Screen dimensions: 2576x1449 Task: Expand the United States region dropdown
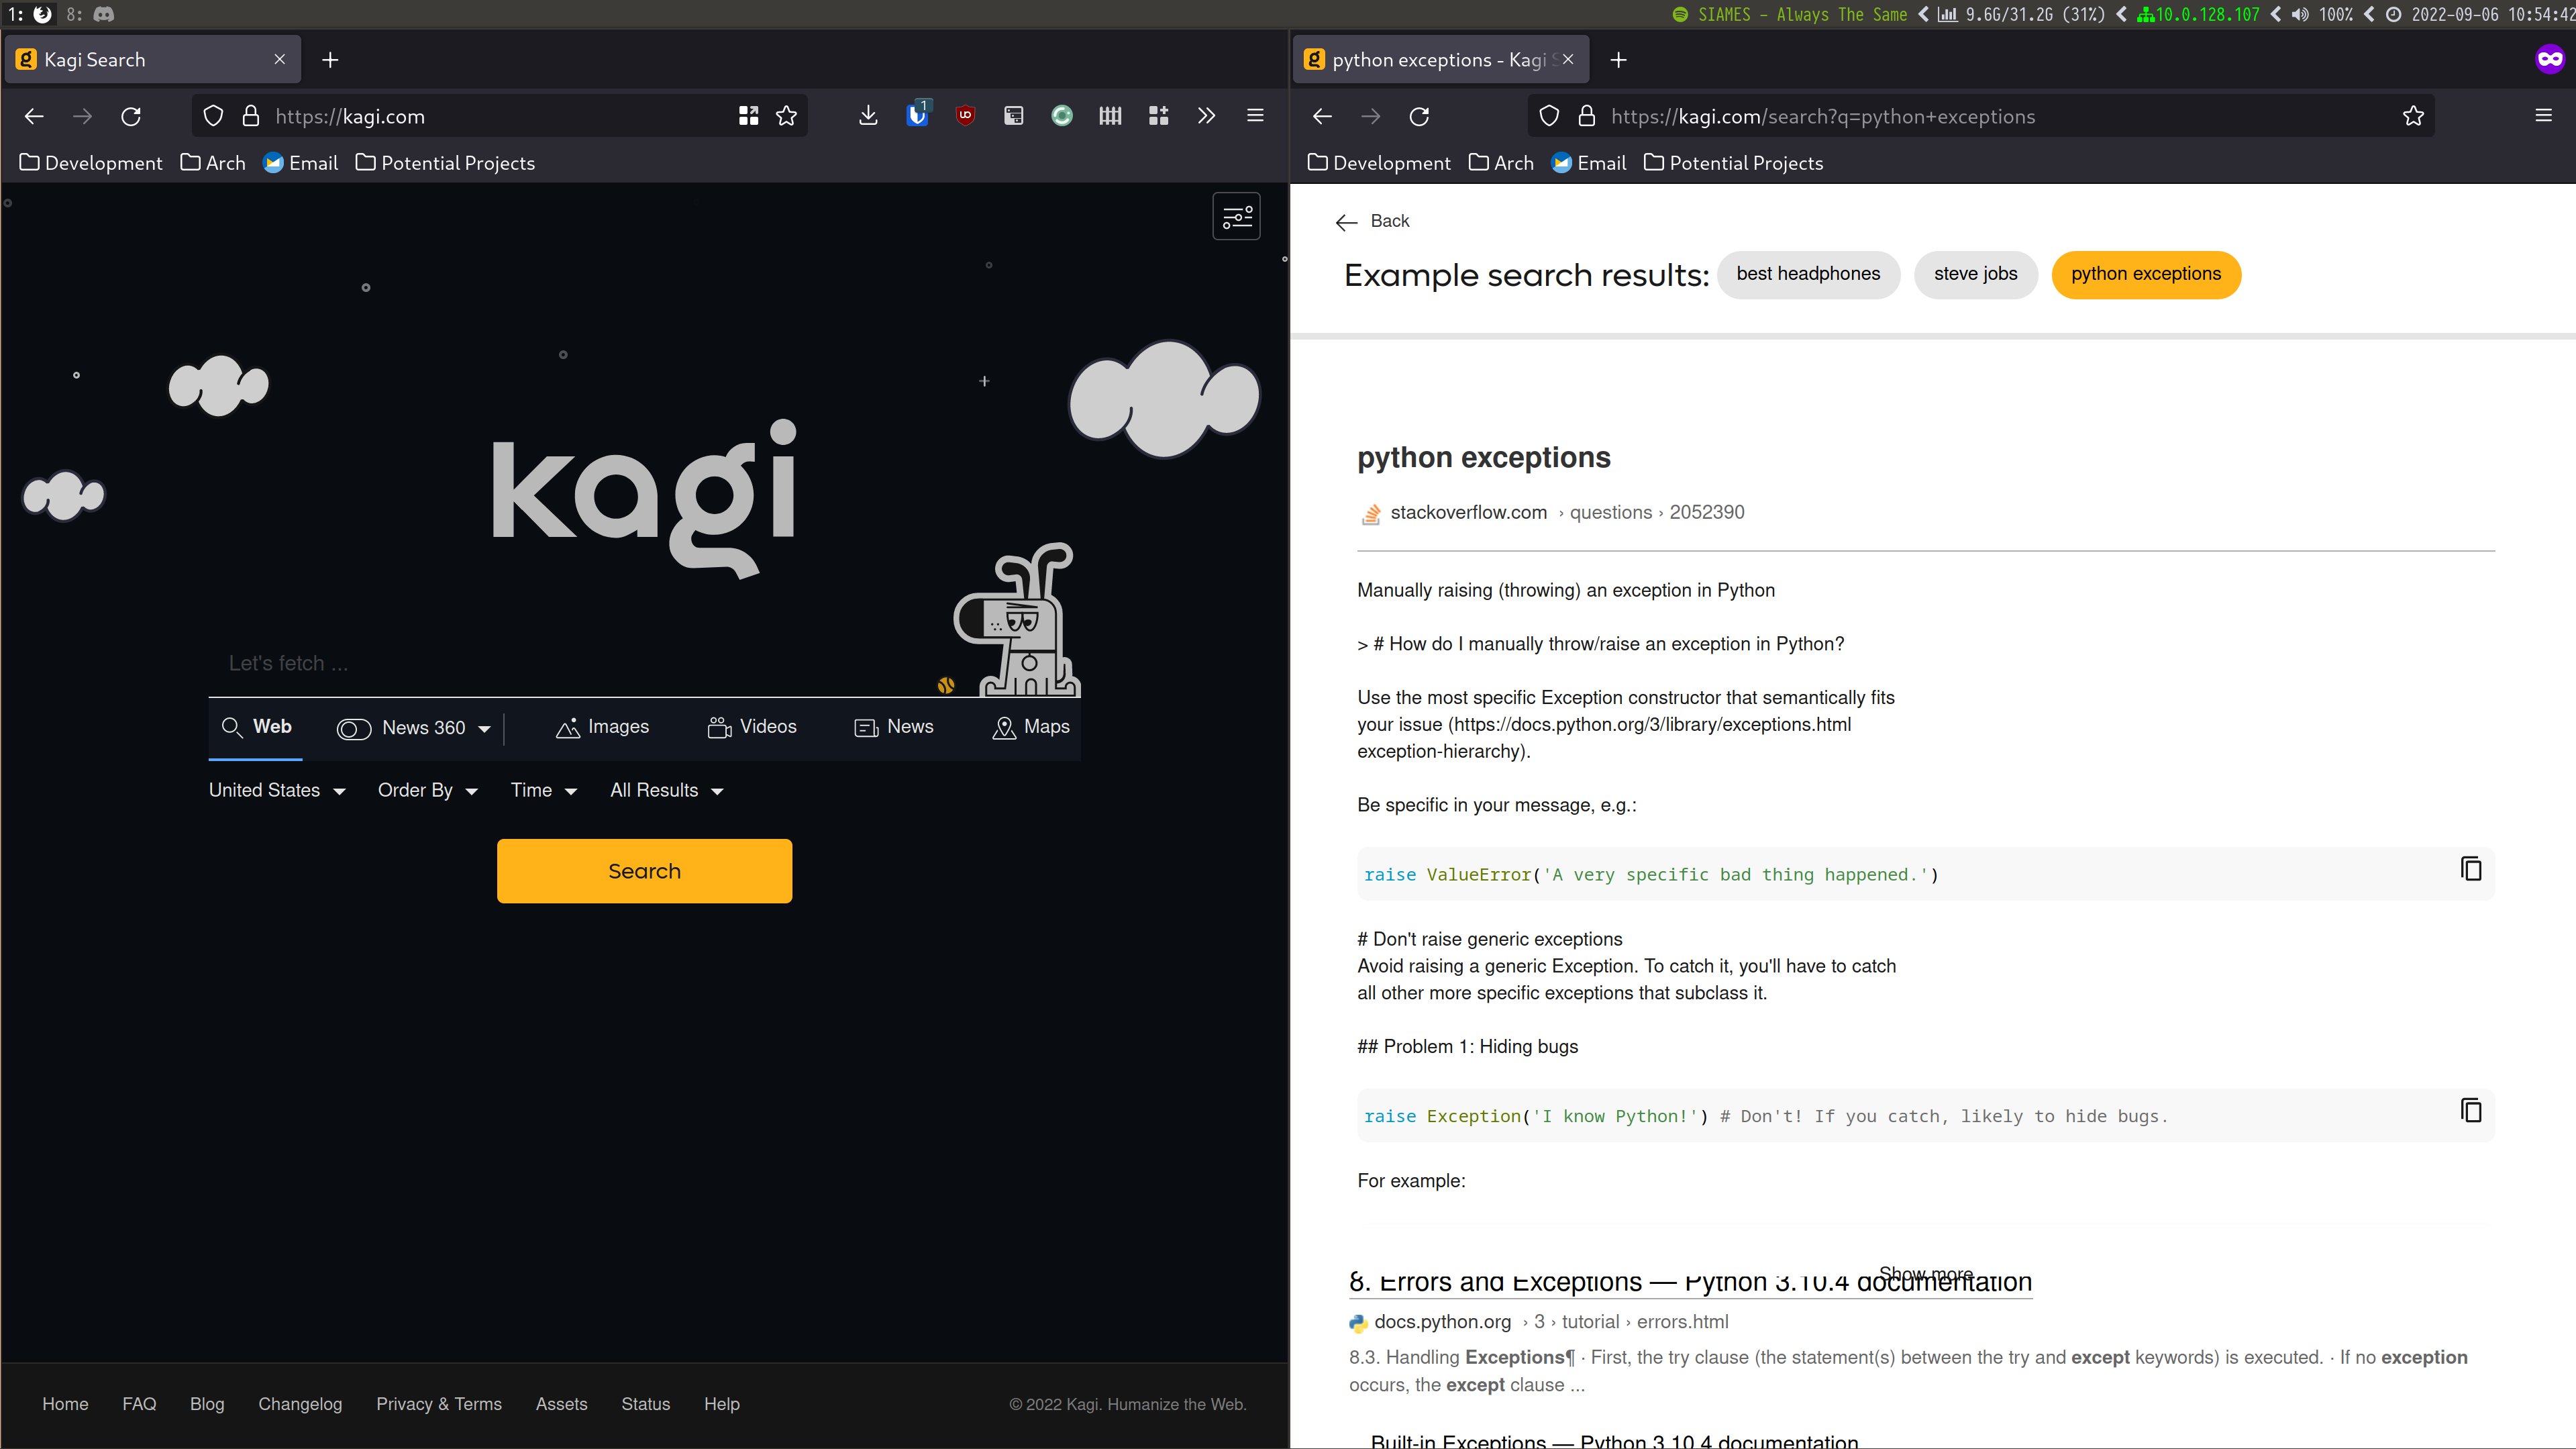(x=277, y=791)
